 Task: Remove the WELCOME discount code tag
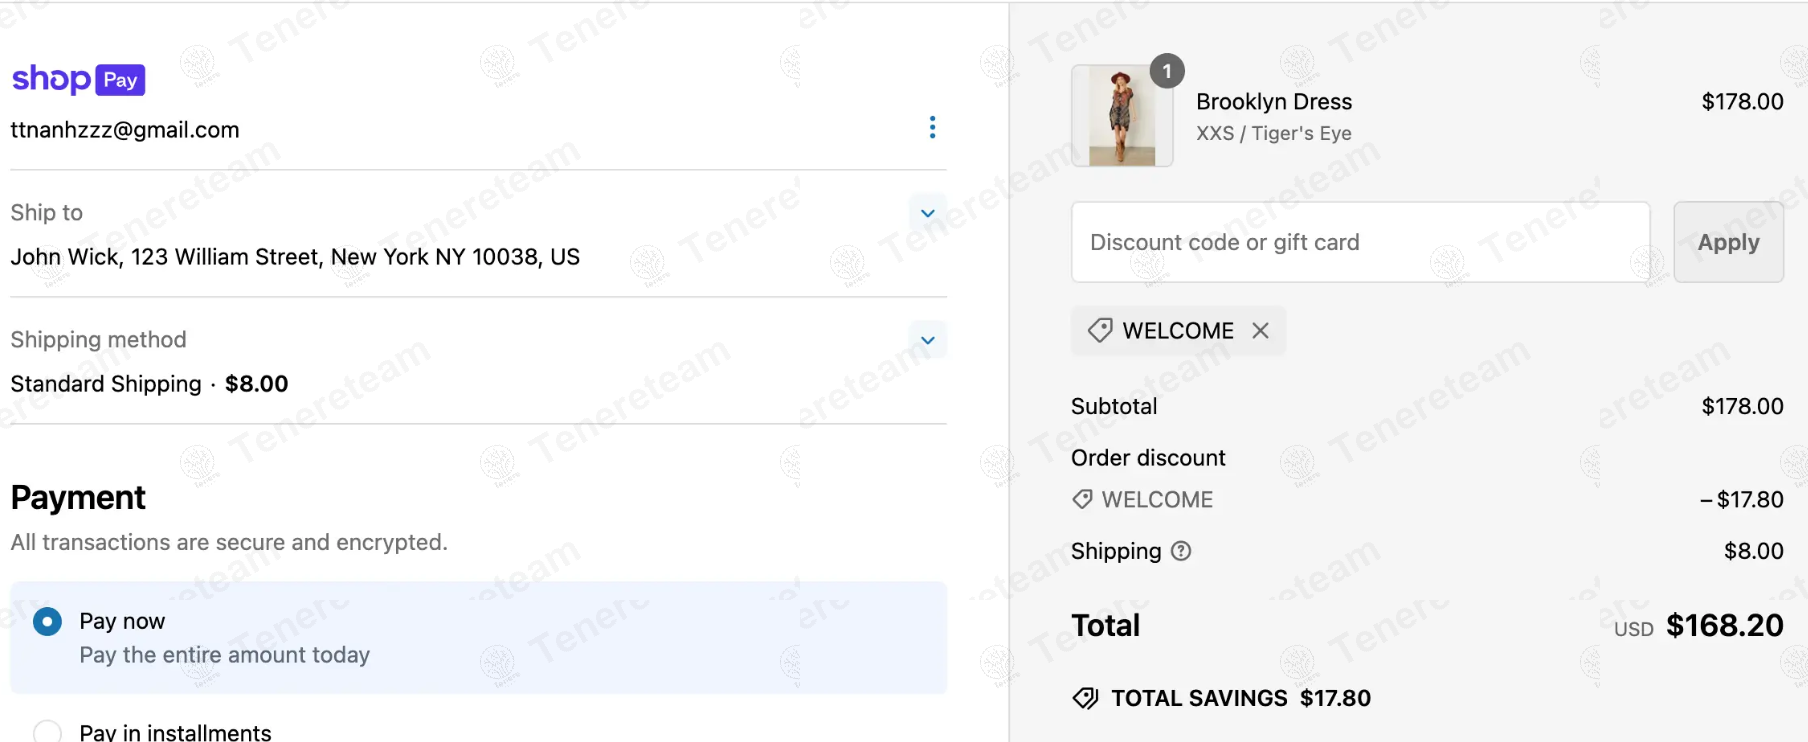click(1260, 331)
